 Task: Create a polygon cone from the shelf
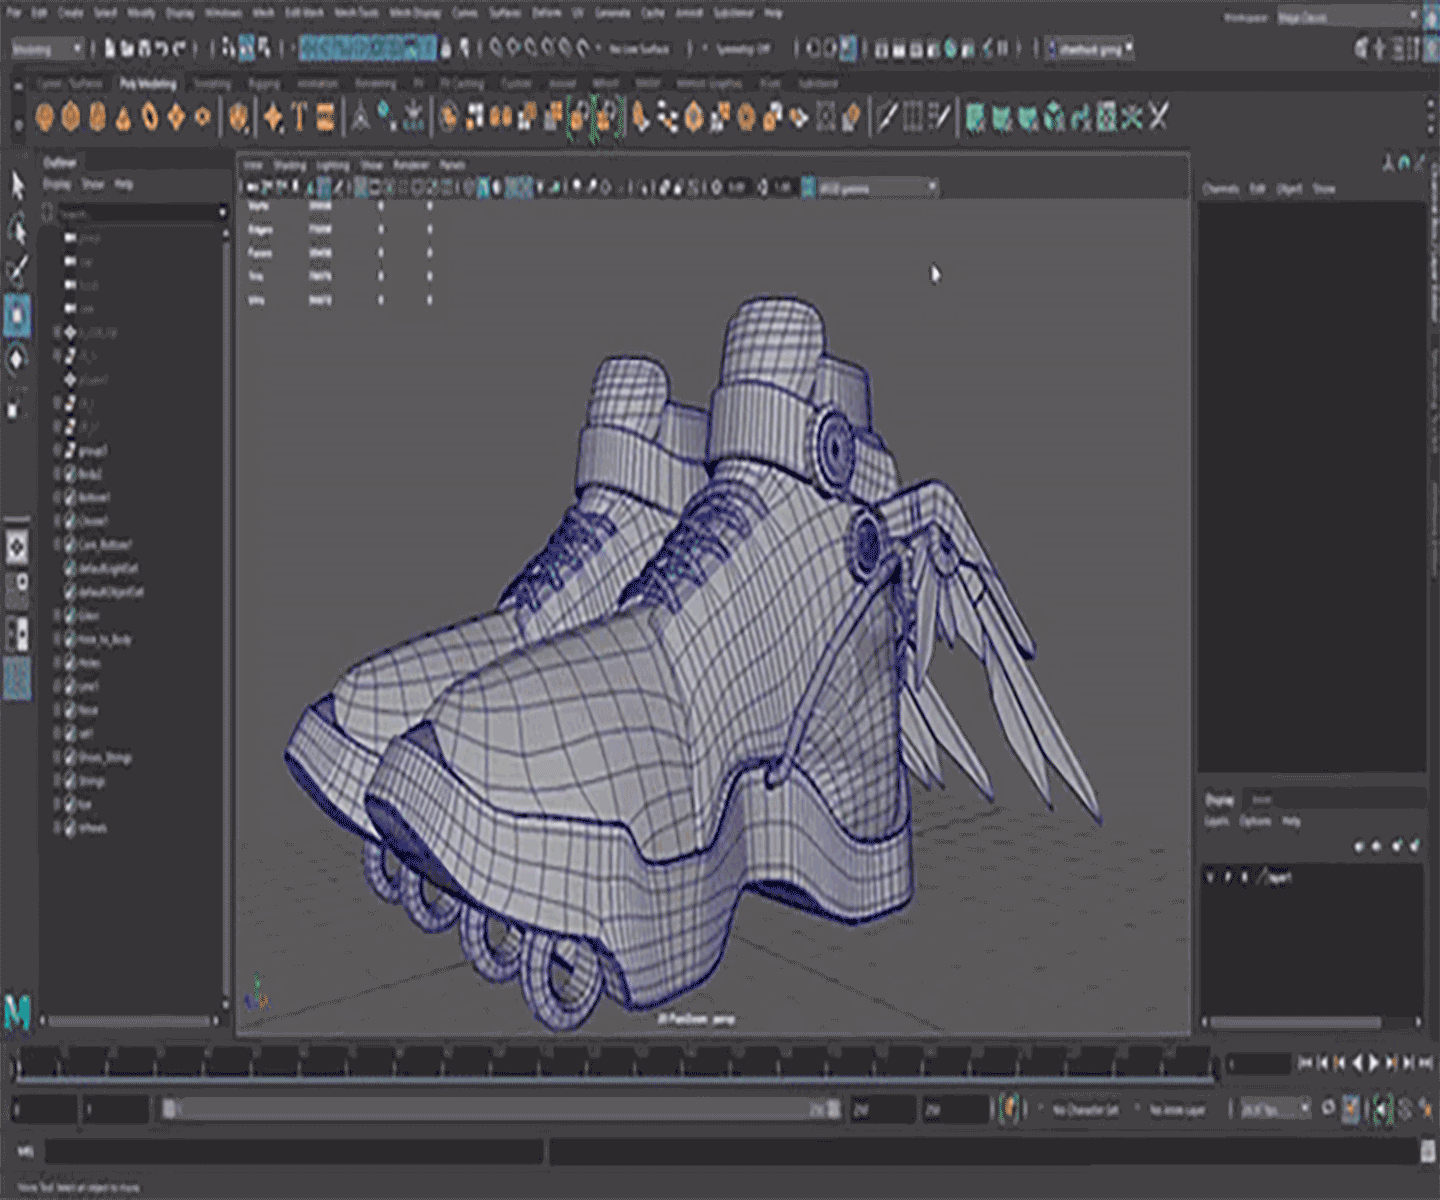click(123, 118)
